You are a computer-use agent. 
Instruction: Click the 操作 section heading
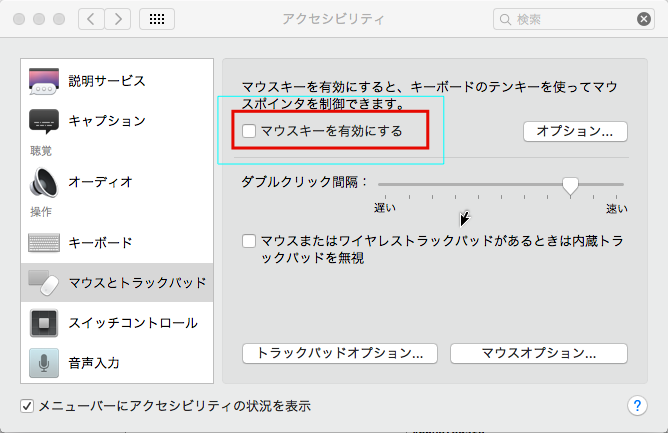(x=41, y=212)
